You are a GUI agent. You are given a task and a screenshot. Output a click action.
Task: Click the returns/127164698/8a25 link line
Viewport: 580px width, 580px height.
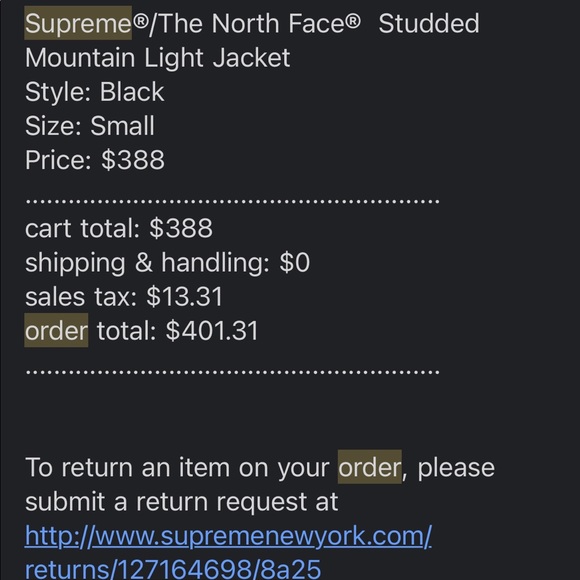click(x=173, y=569)
